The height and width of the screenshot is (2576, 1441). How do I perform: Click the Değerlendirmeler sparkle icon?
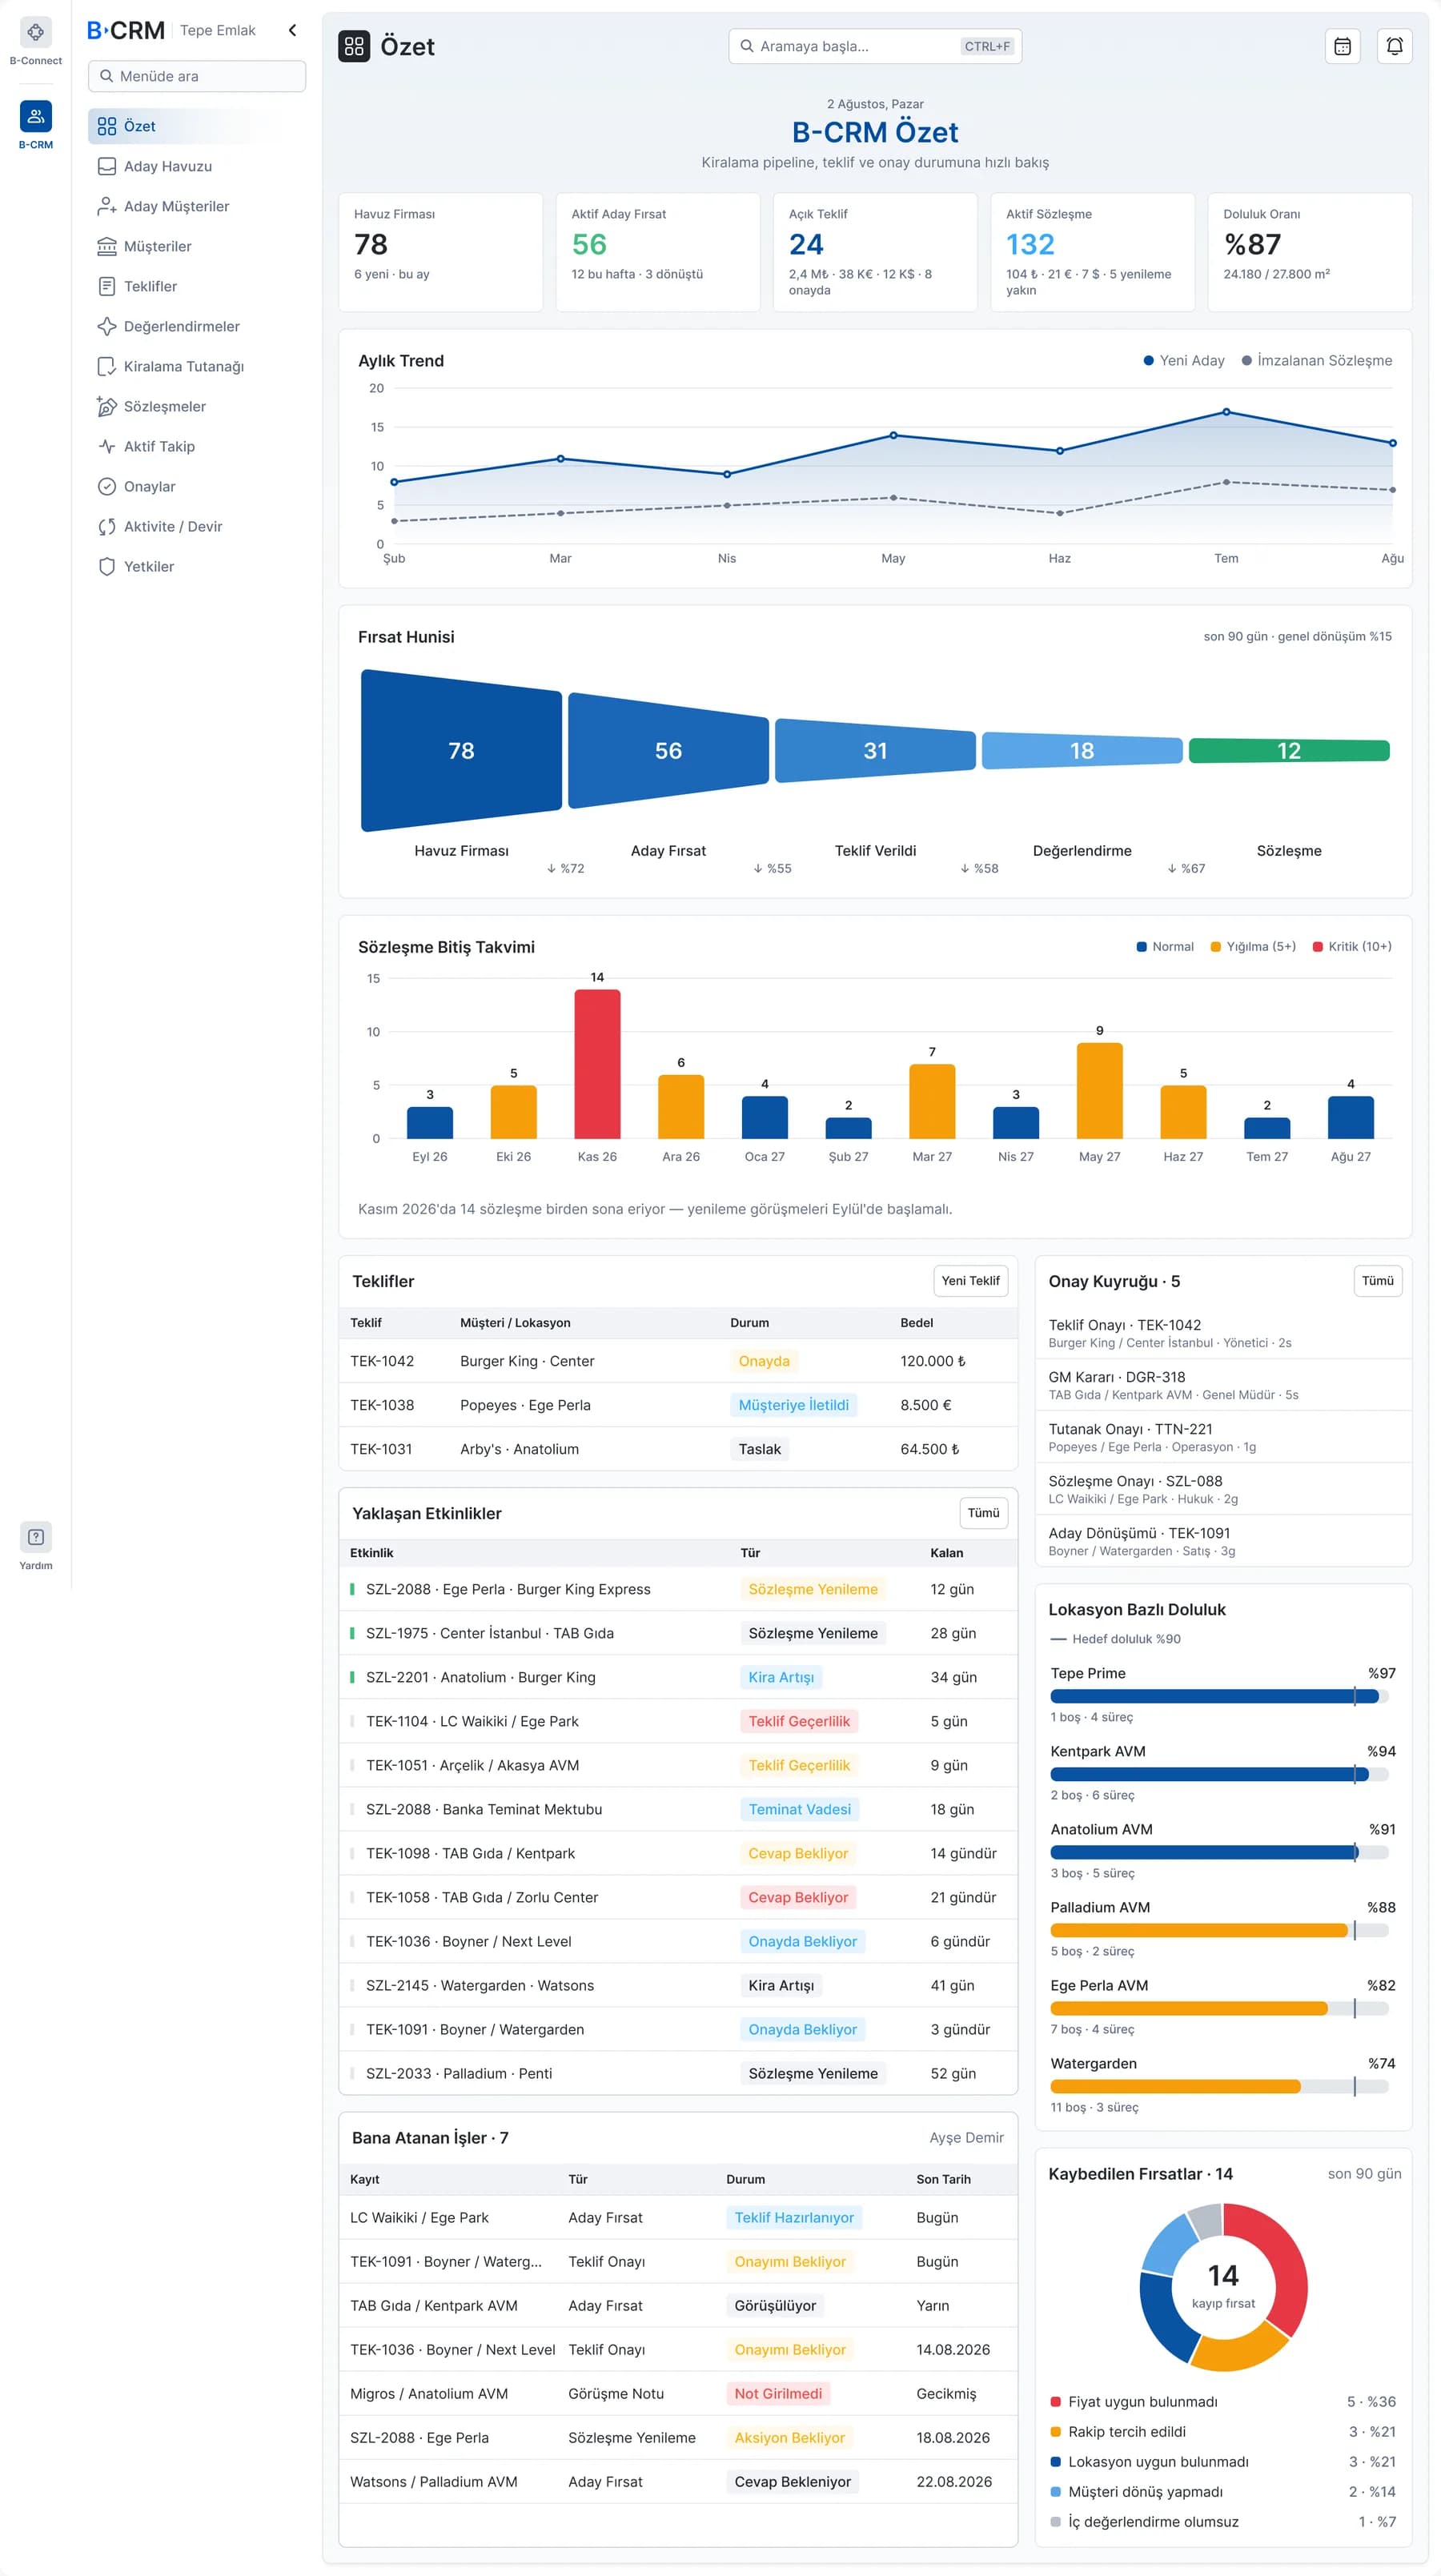[x=107, y=326]
